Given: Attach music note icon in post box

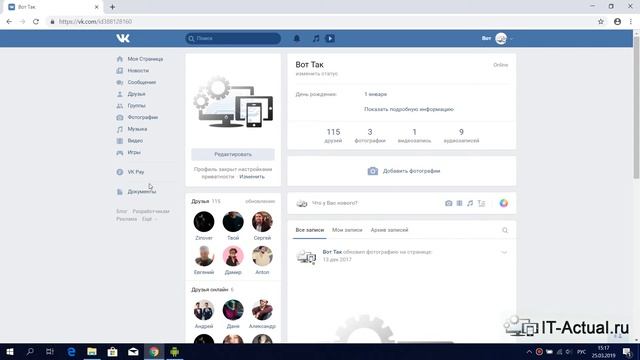Looking at the screenshot, I should pos(470,203).
